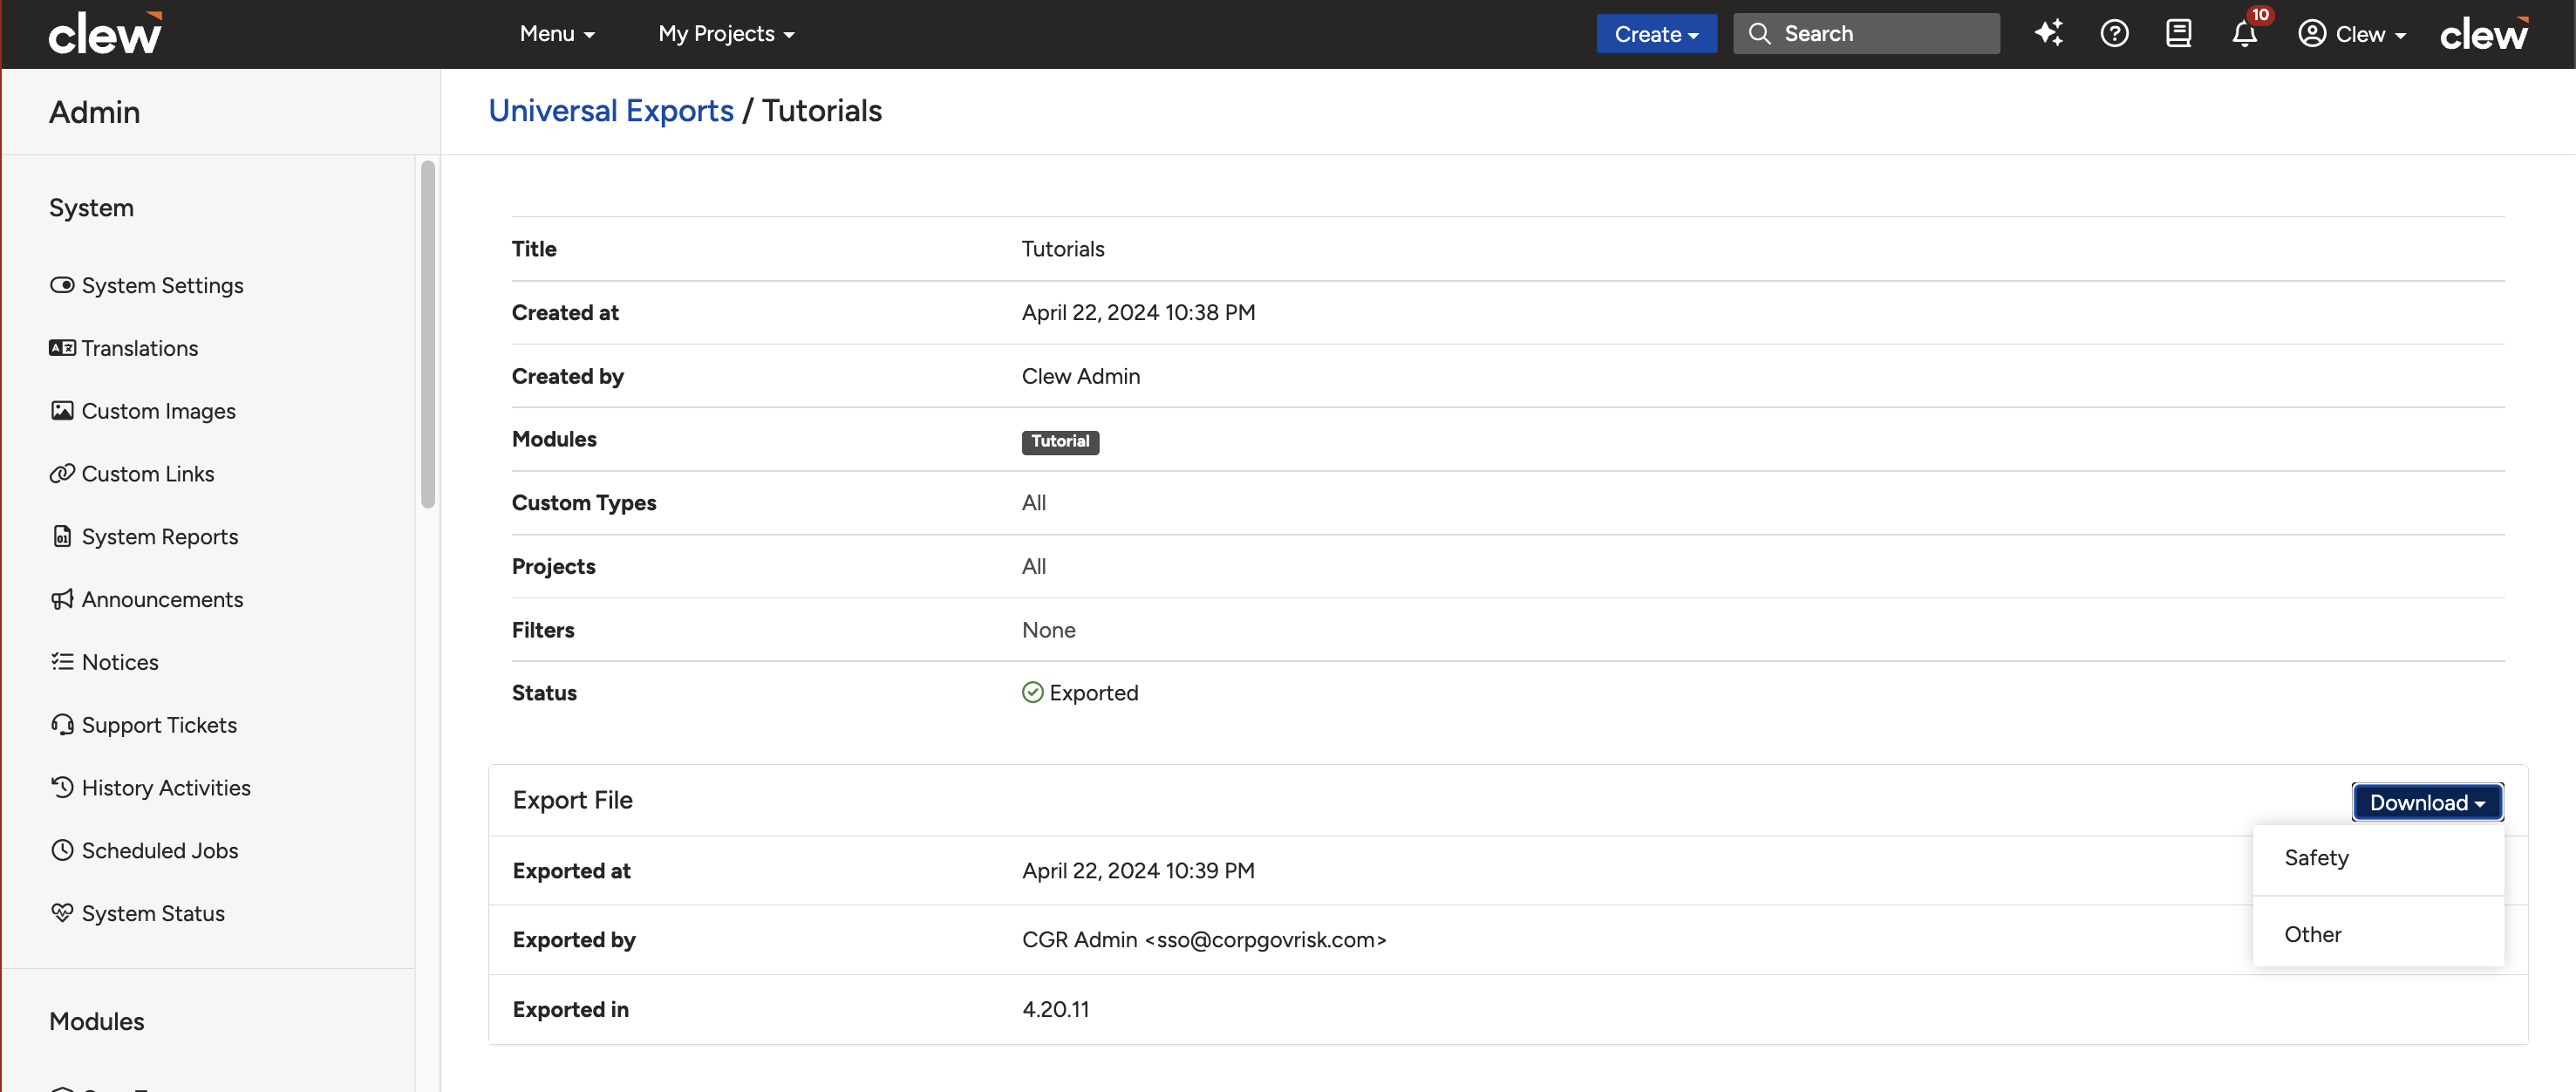The height and width of the screenshot is (1092, 2576).
Task: Open the Menu dropdown in the navbar
Action: point(557,33)
